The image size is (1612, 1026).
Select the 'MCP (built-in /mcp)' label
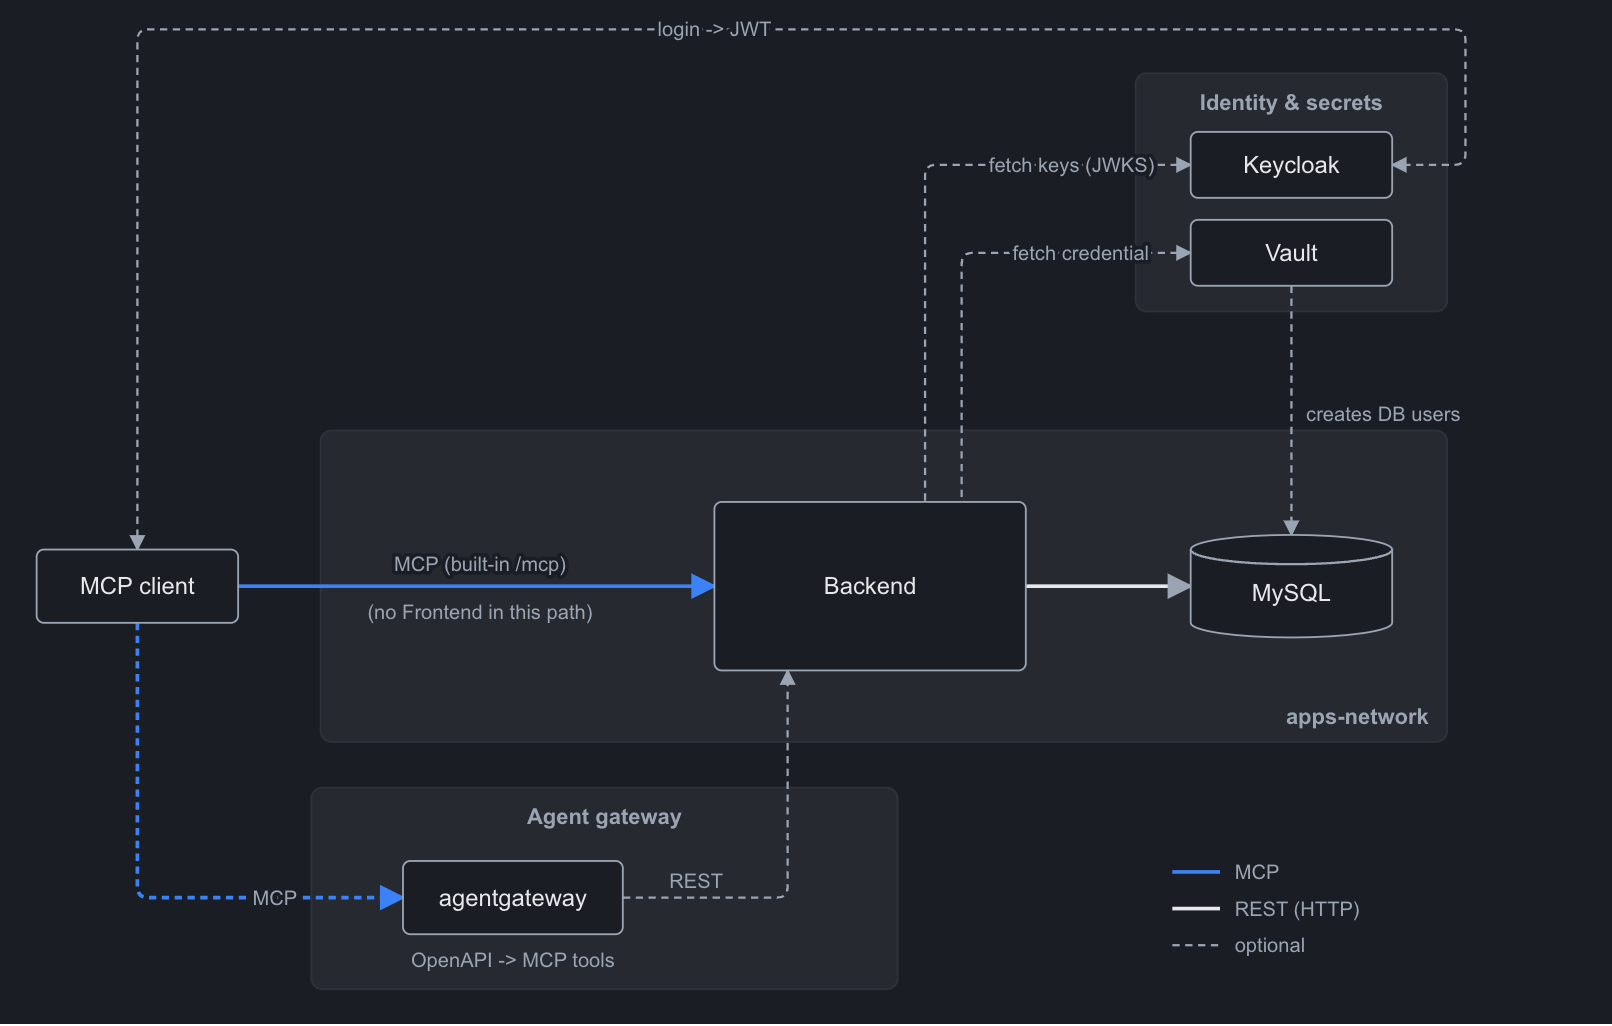click(x=480, y=564)
